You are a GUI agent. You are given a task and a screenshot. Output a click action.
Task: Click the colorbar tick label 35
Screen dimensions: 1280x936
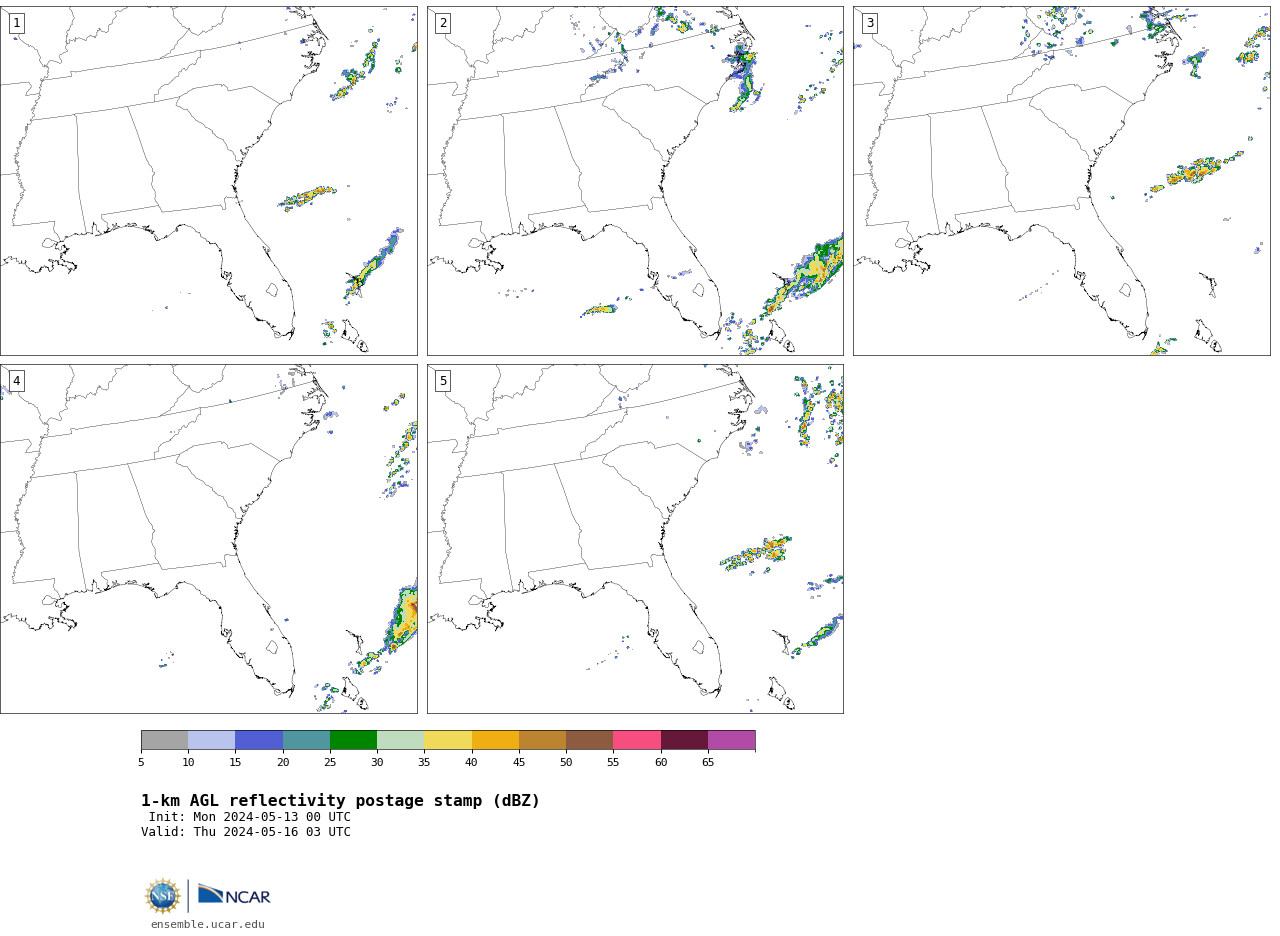(424, 763)
